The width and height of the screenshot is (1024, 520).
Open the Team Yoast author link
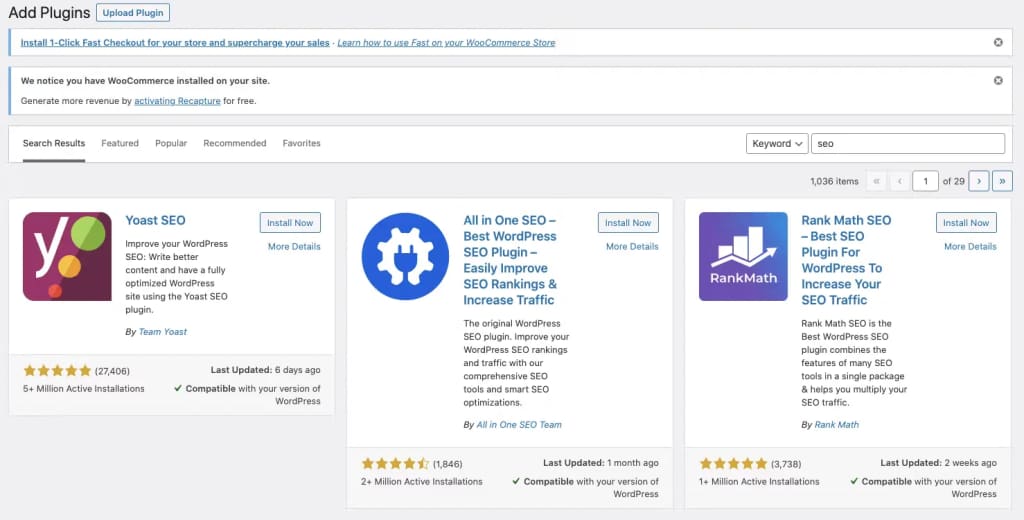(163, 332)
